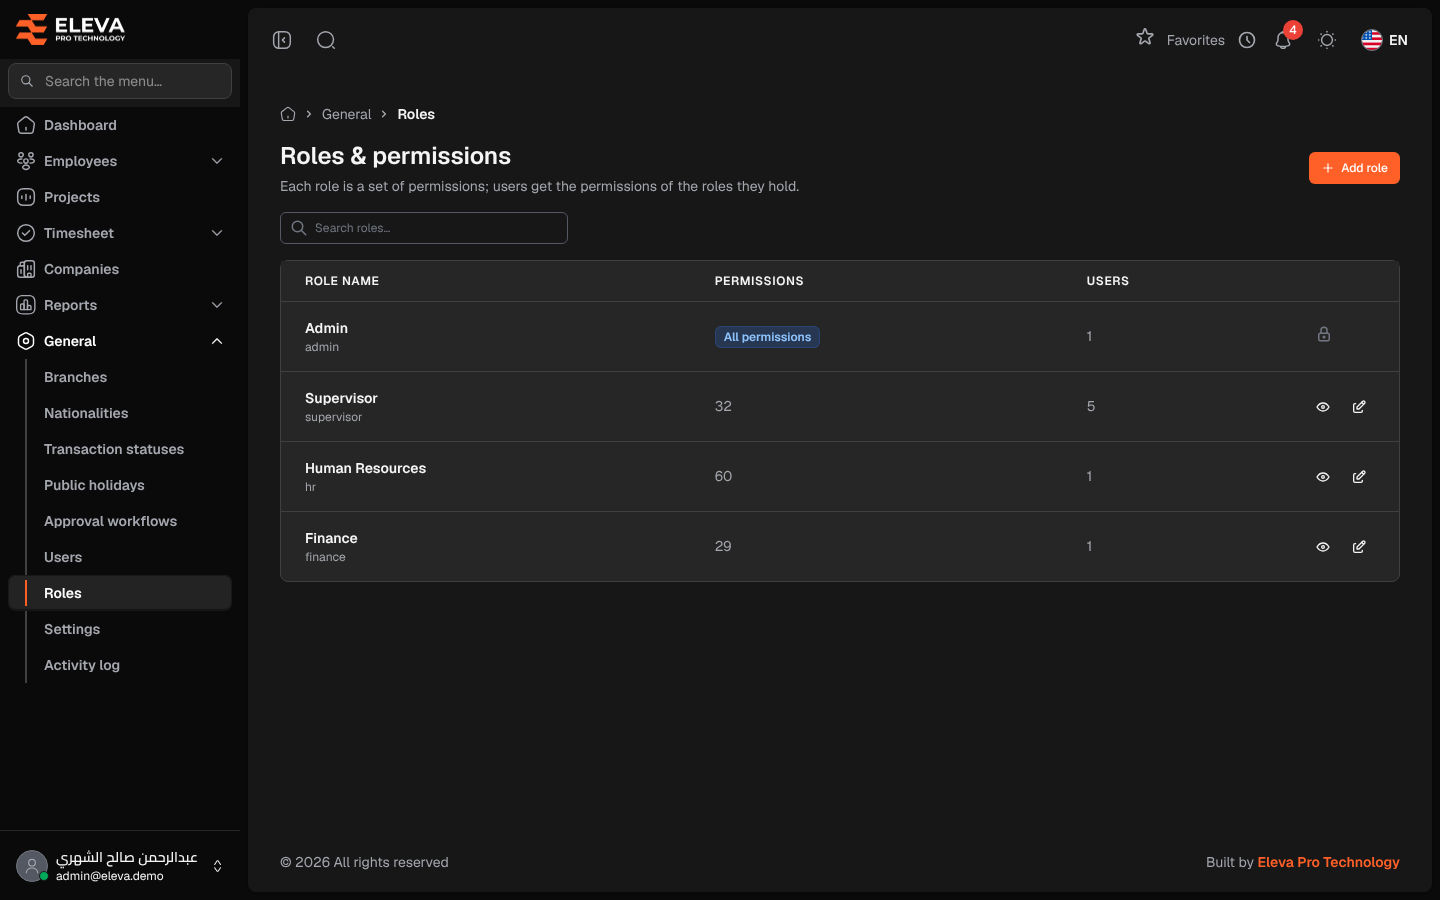Click the Dashboard house icon
Image resolution: width=1440 pixels, height=900 pixels.
[26, 125]
